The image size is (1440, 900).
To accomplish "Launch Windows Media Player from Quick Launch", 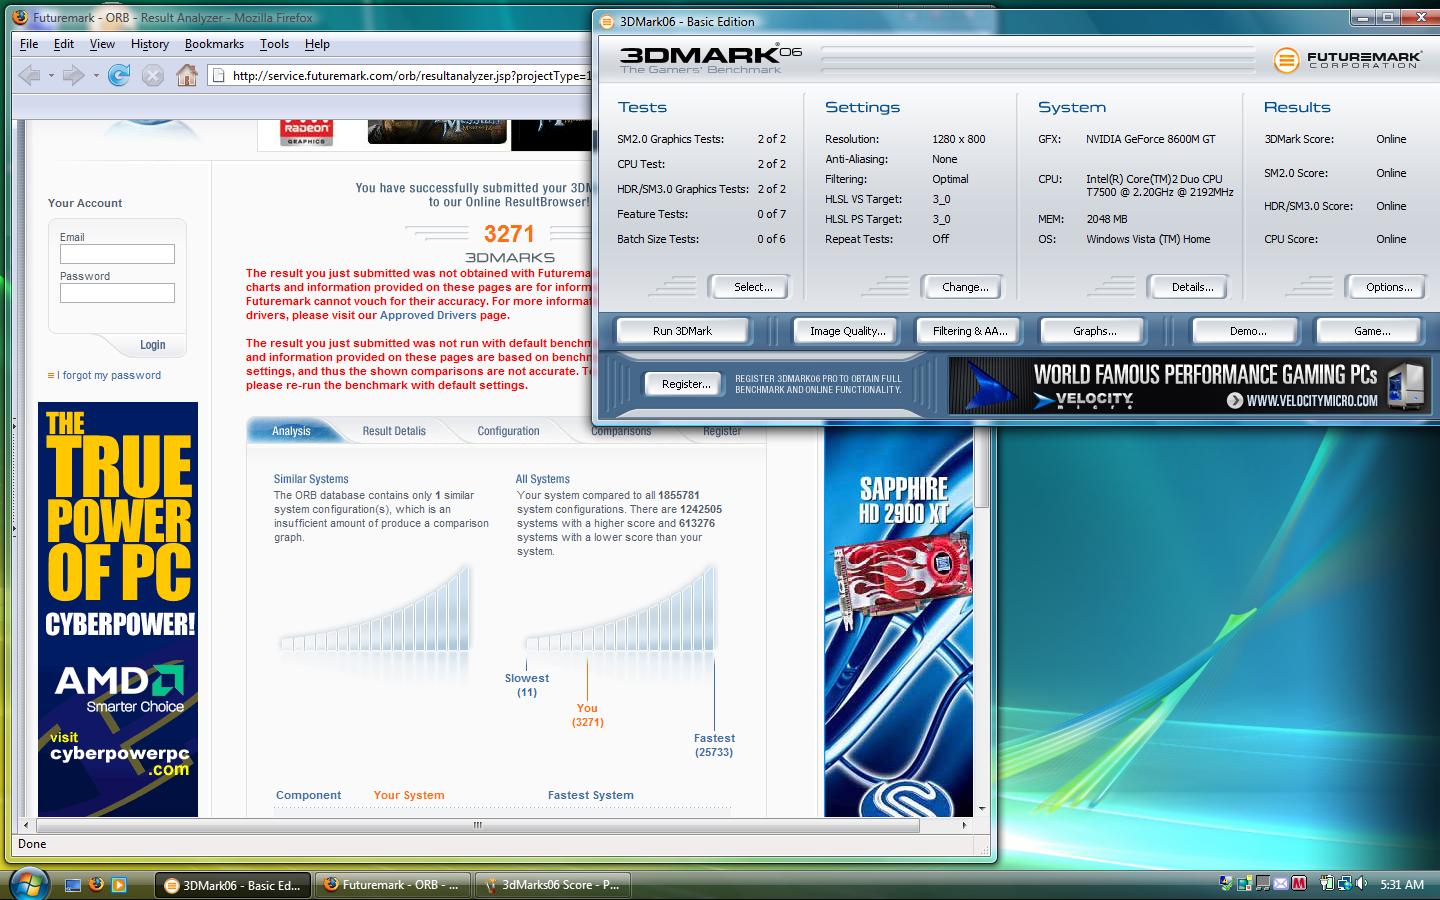I will pyautogui.click(x=119, y=884).
